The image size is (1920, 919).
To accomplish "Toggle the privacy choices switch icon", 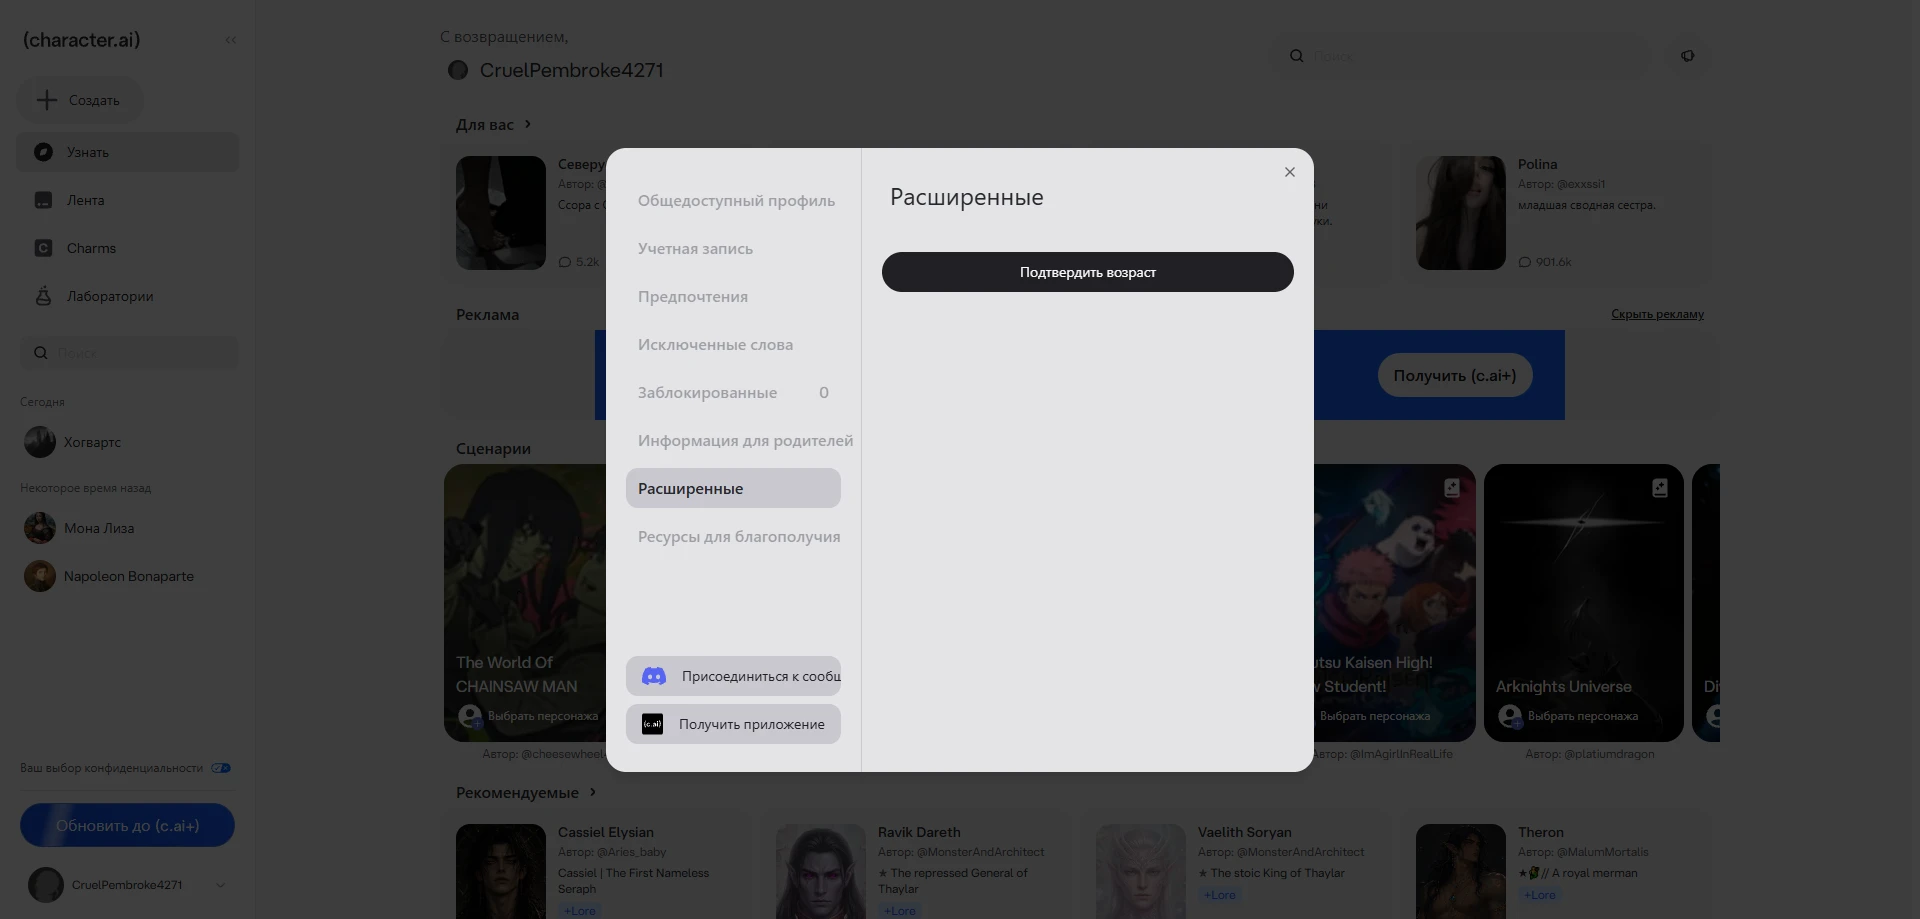I will [221, 768].
